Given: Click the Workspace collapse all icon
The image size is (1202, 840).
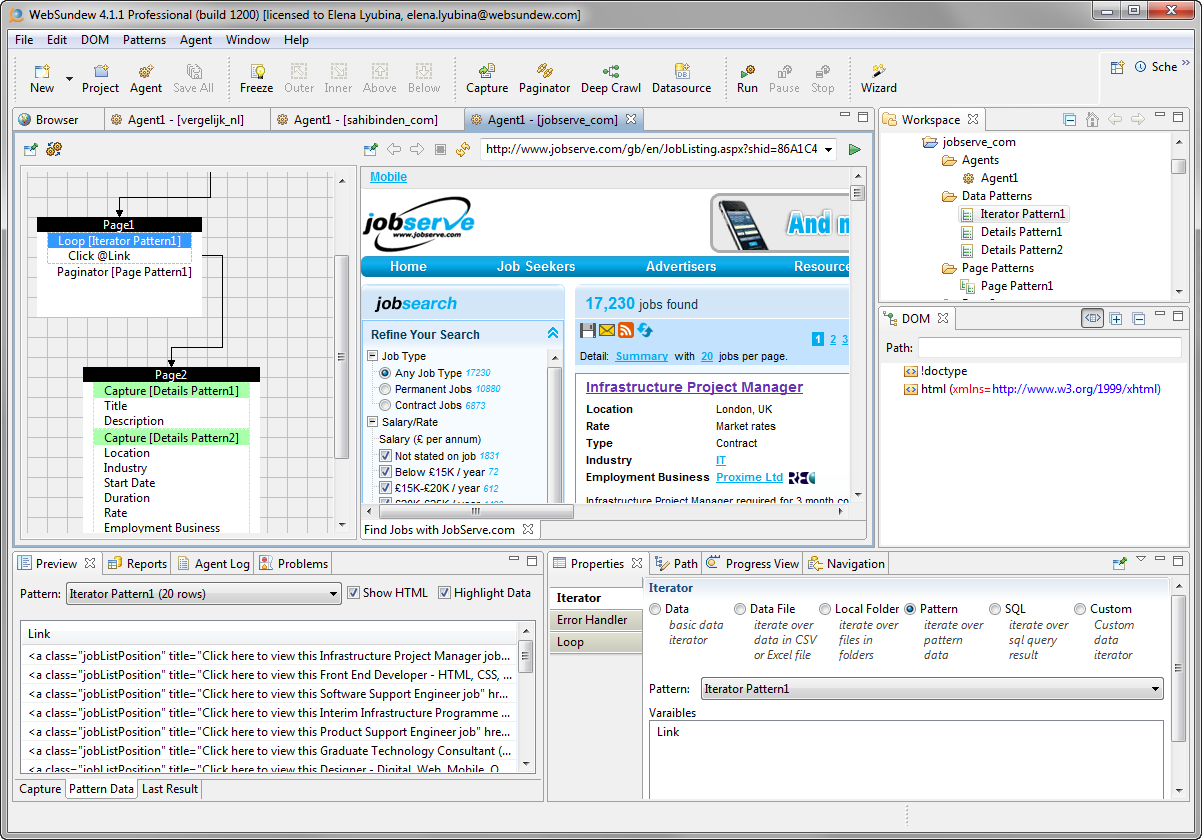Looking at the screenshot, I should click(x=1069, y=119).
